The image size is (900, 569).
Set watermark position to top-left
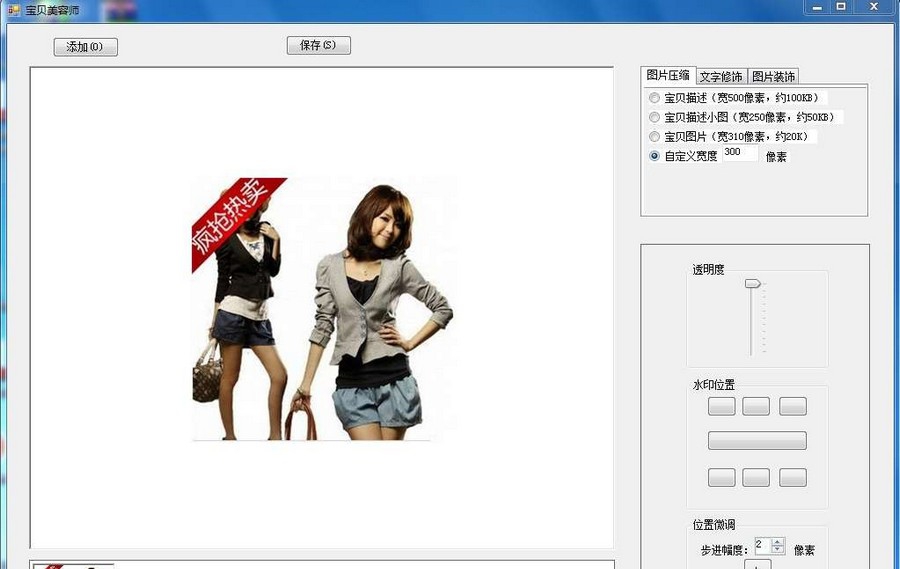tap(721, 406)
